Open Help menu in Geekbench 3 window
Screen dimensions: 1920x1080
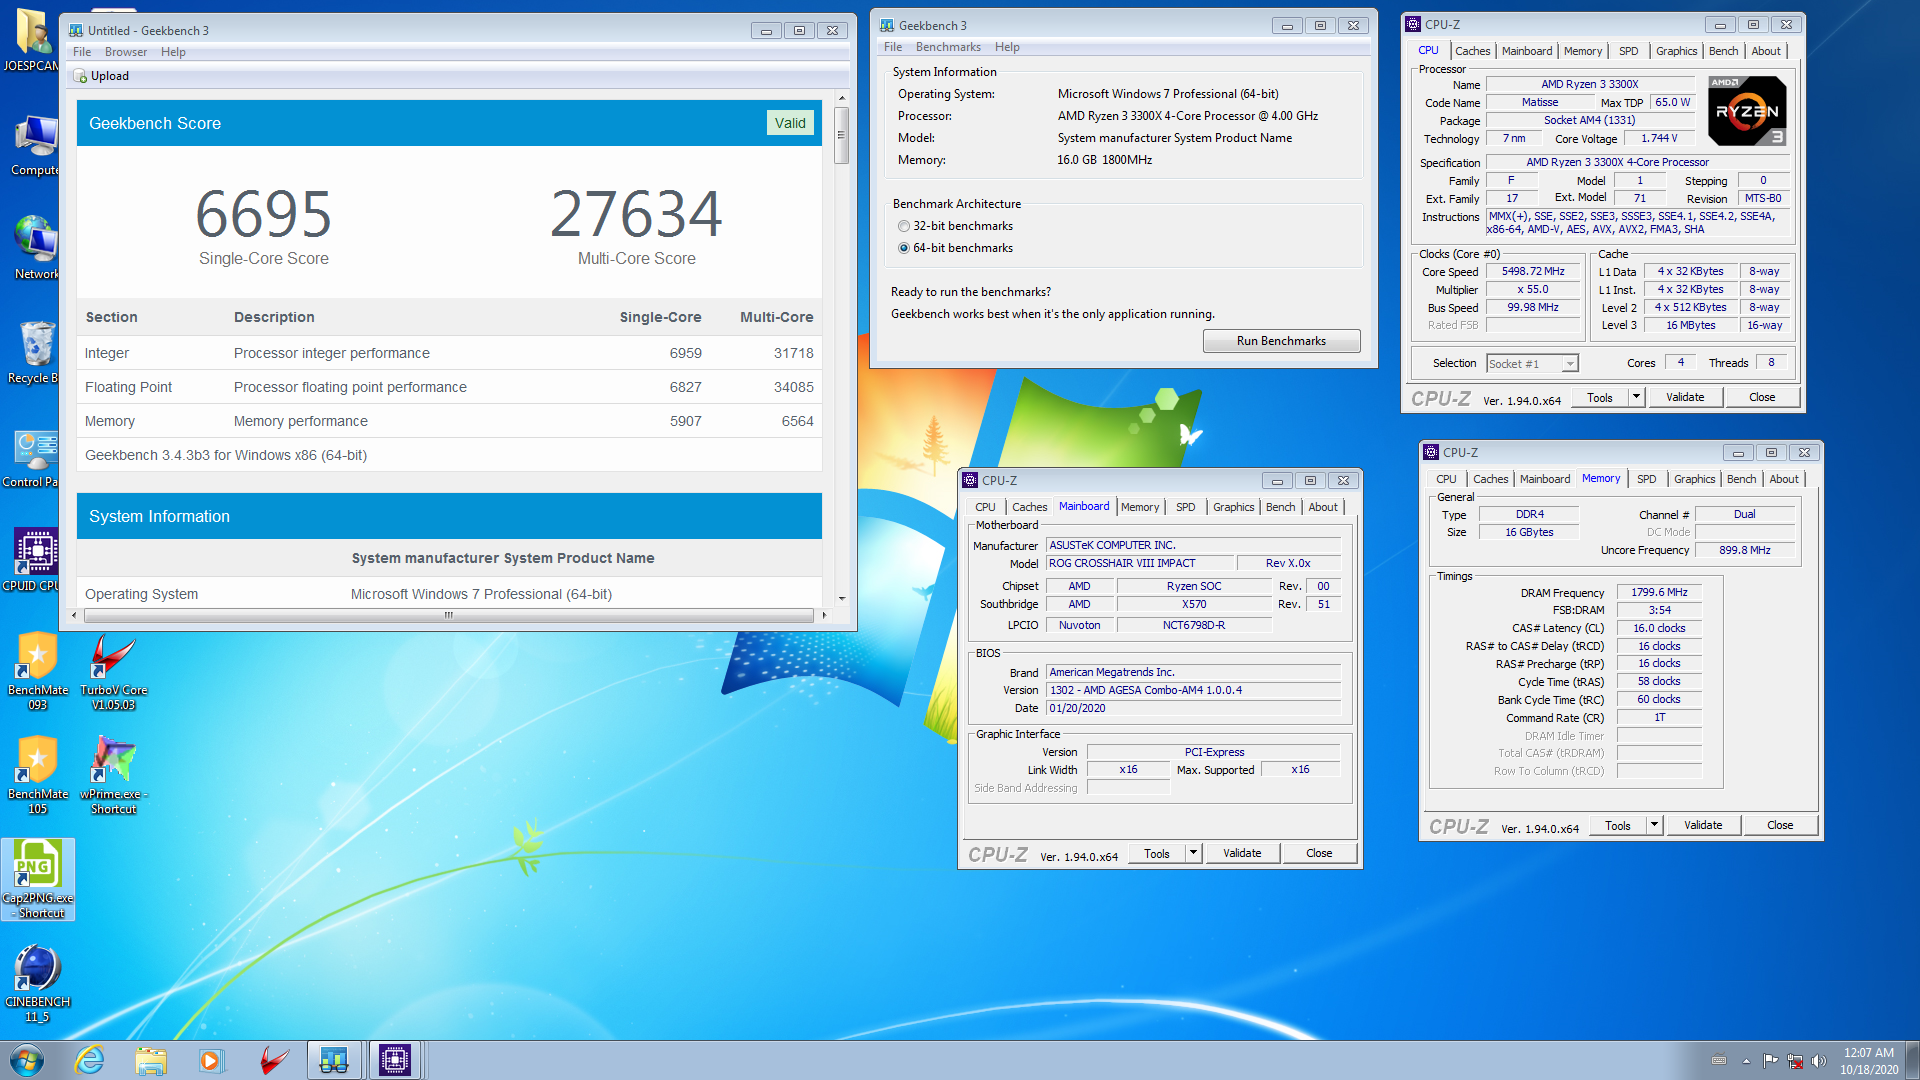pyautogui.click(x=1007, y=47)
